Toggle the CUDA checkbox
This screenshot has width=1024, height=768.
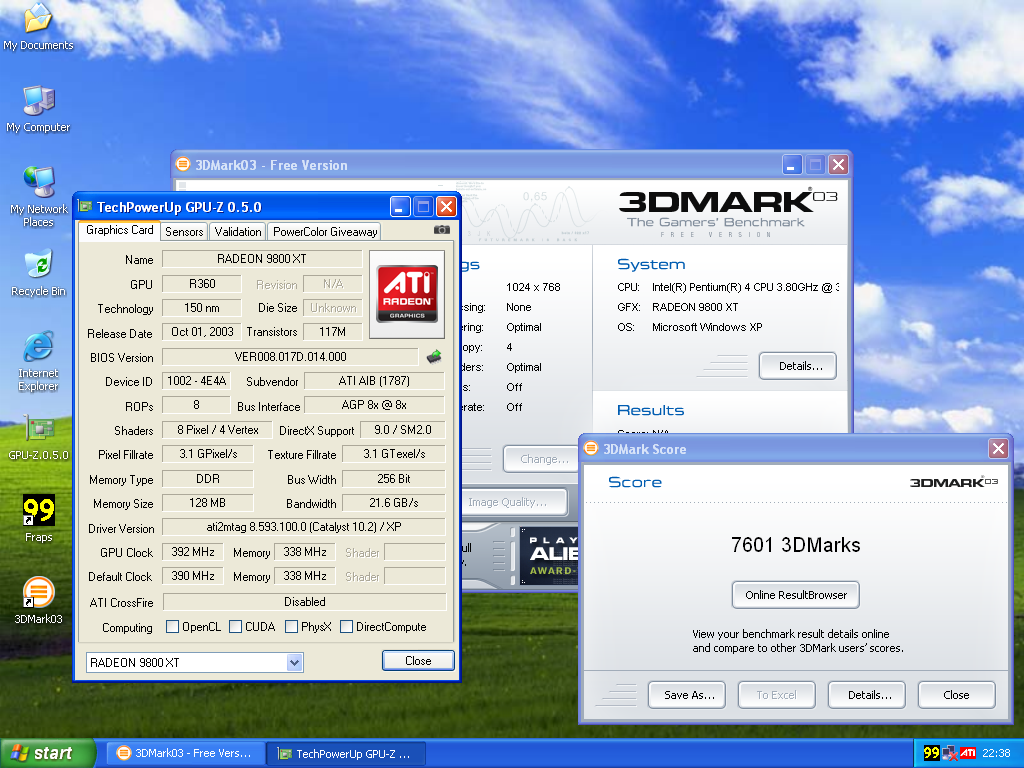point(236,627)
